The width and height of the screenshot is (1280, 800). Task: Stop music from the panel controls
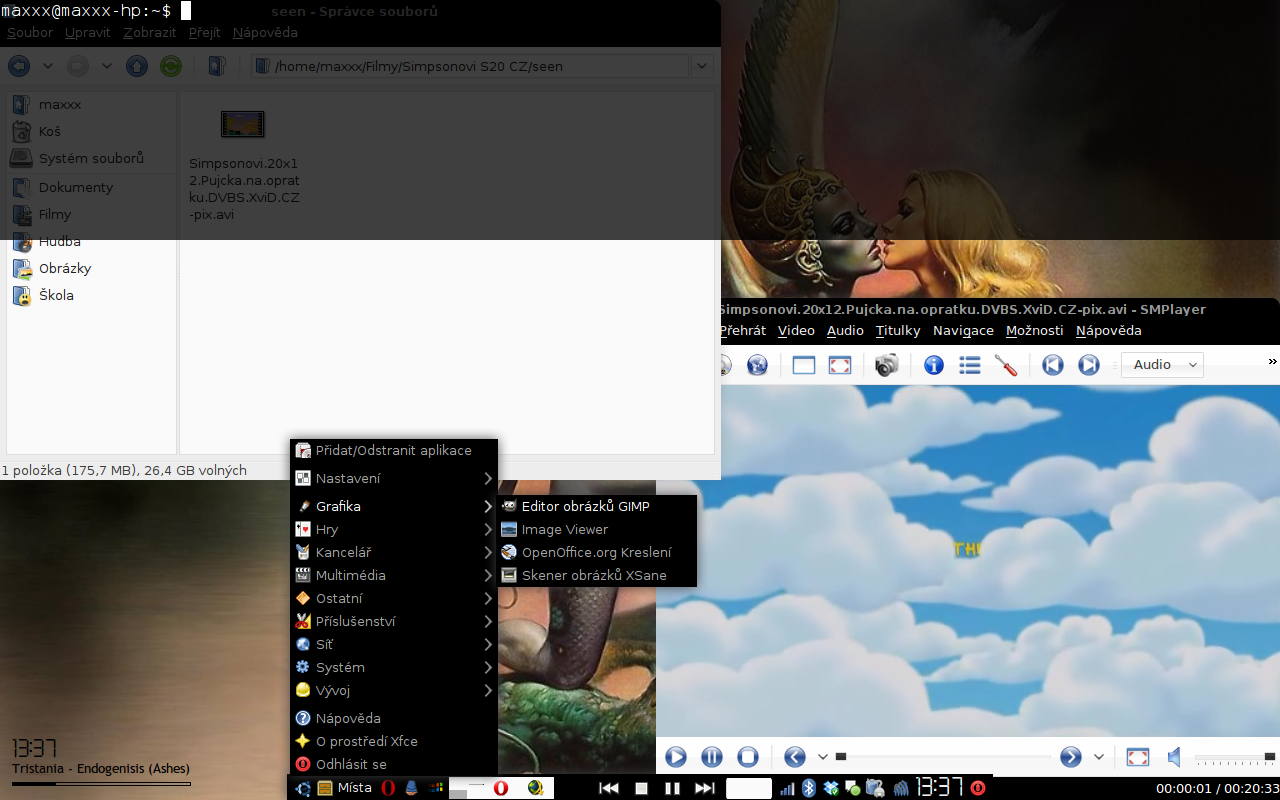pos(641,788)
